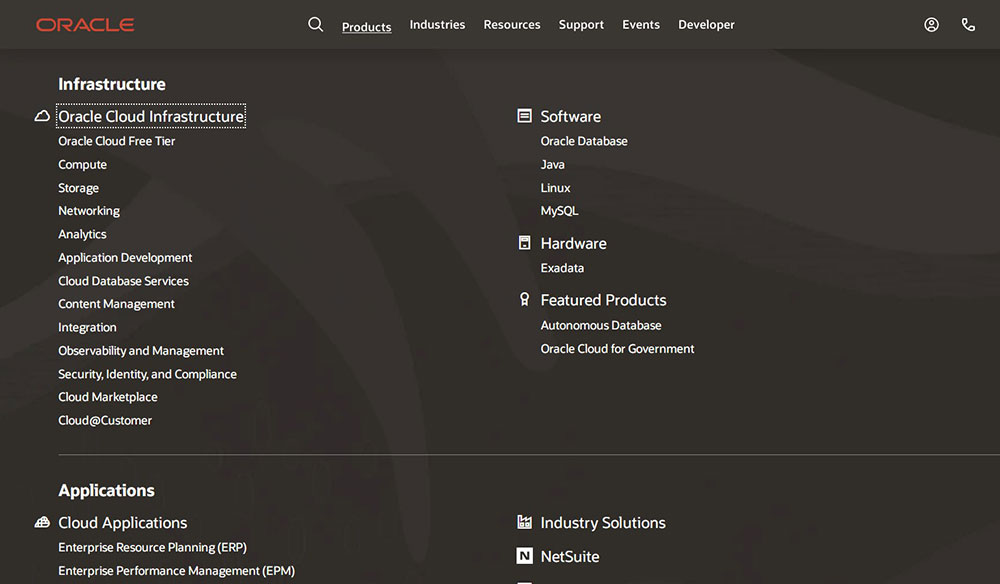Open the account profile icon
The width and height of the screenshot is (1000, 584).
click(x=931, y=25)
